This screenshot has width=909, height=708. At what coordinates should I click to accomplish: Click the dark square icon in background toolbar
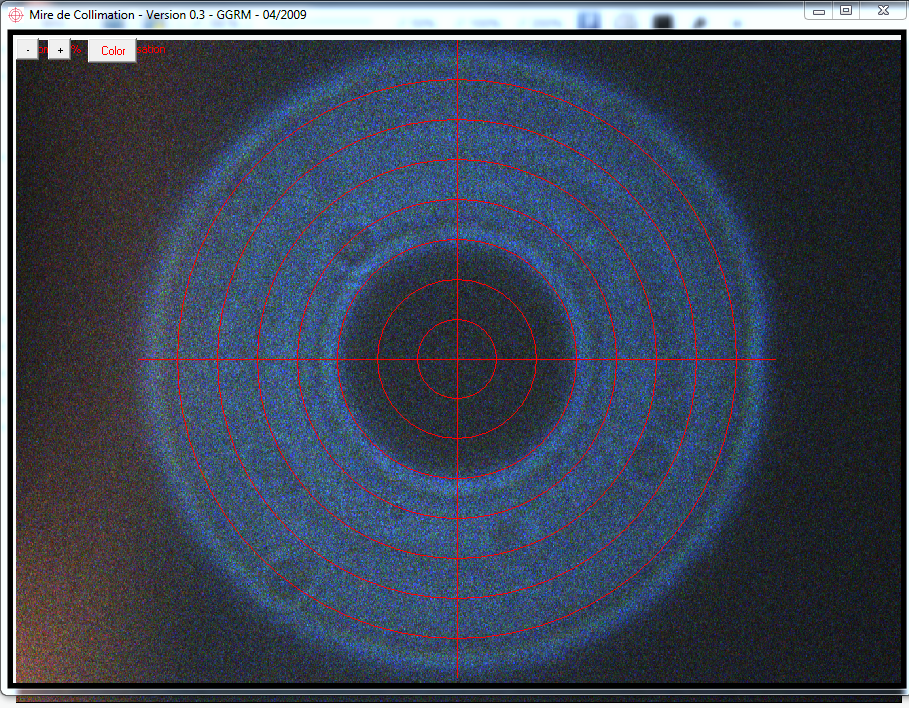pyautogui.click(x=662, y=18)
